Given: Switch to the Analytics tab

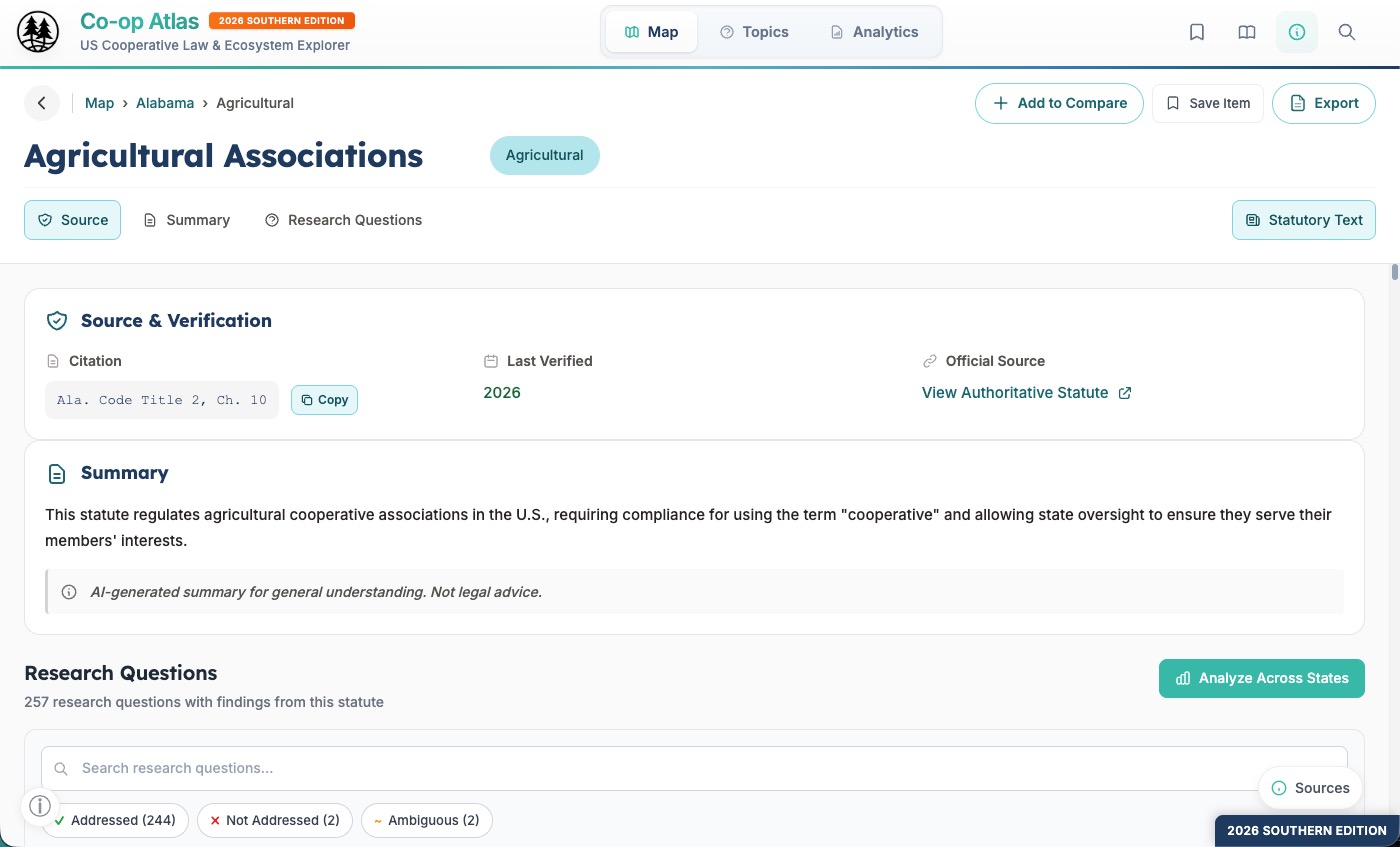Looking at the screenshot, I should point(874,32).
